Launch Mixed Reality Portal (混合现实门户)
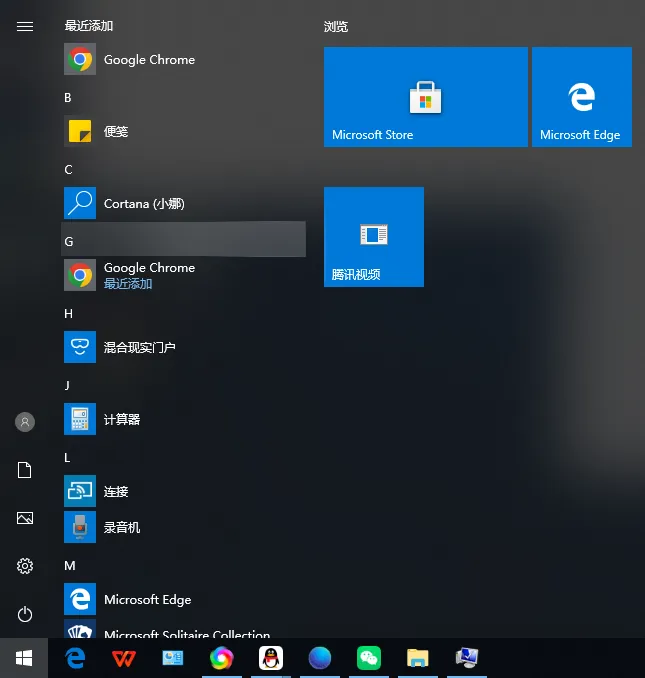 click(x=183, y=347)
